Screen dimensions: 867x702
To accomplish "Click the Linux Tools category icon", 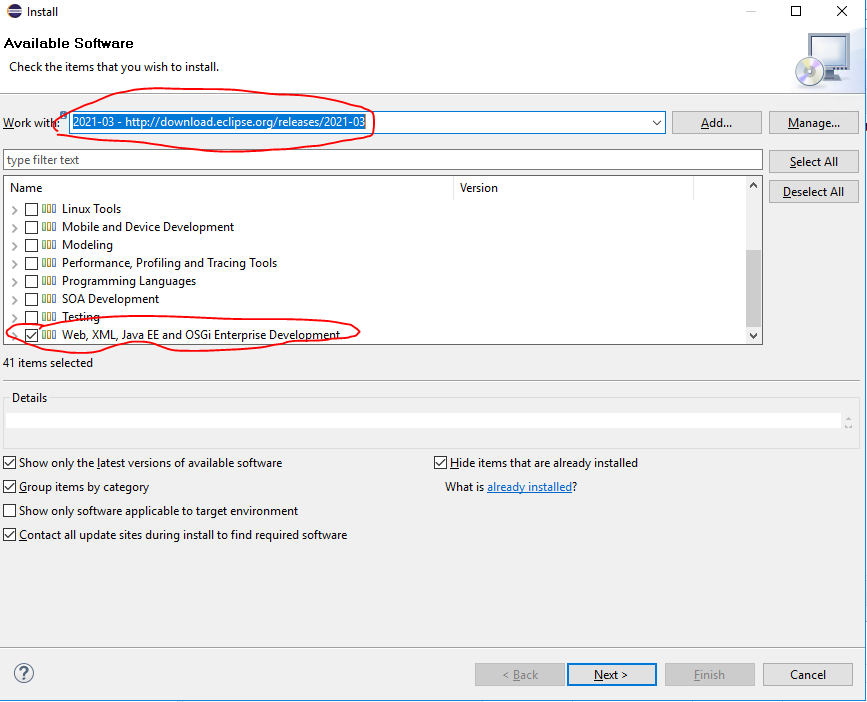I will (x=49, y=209).
